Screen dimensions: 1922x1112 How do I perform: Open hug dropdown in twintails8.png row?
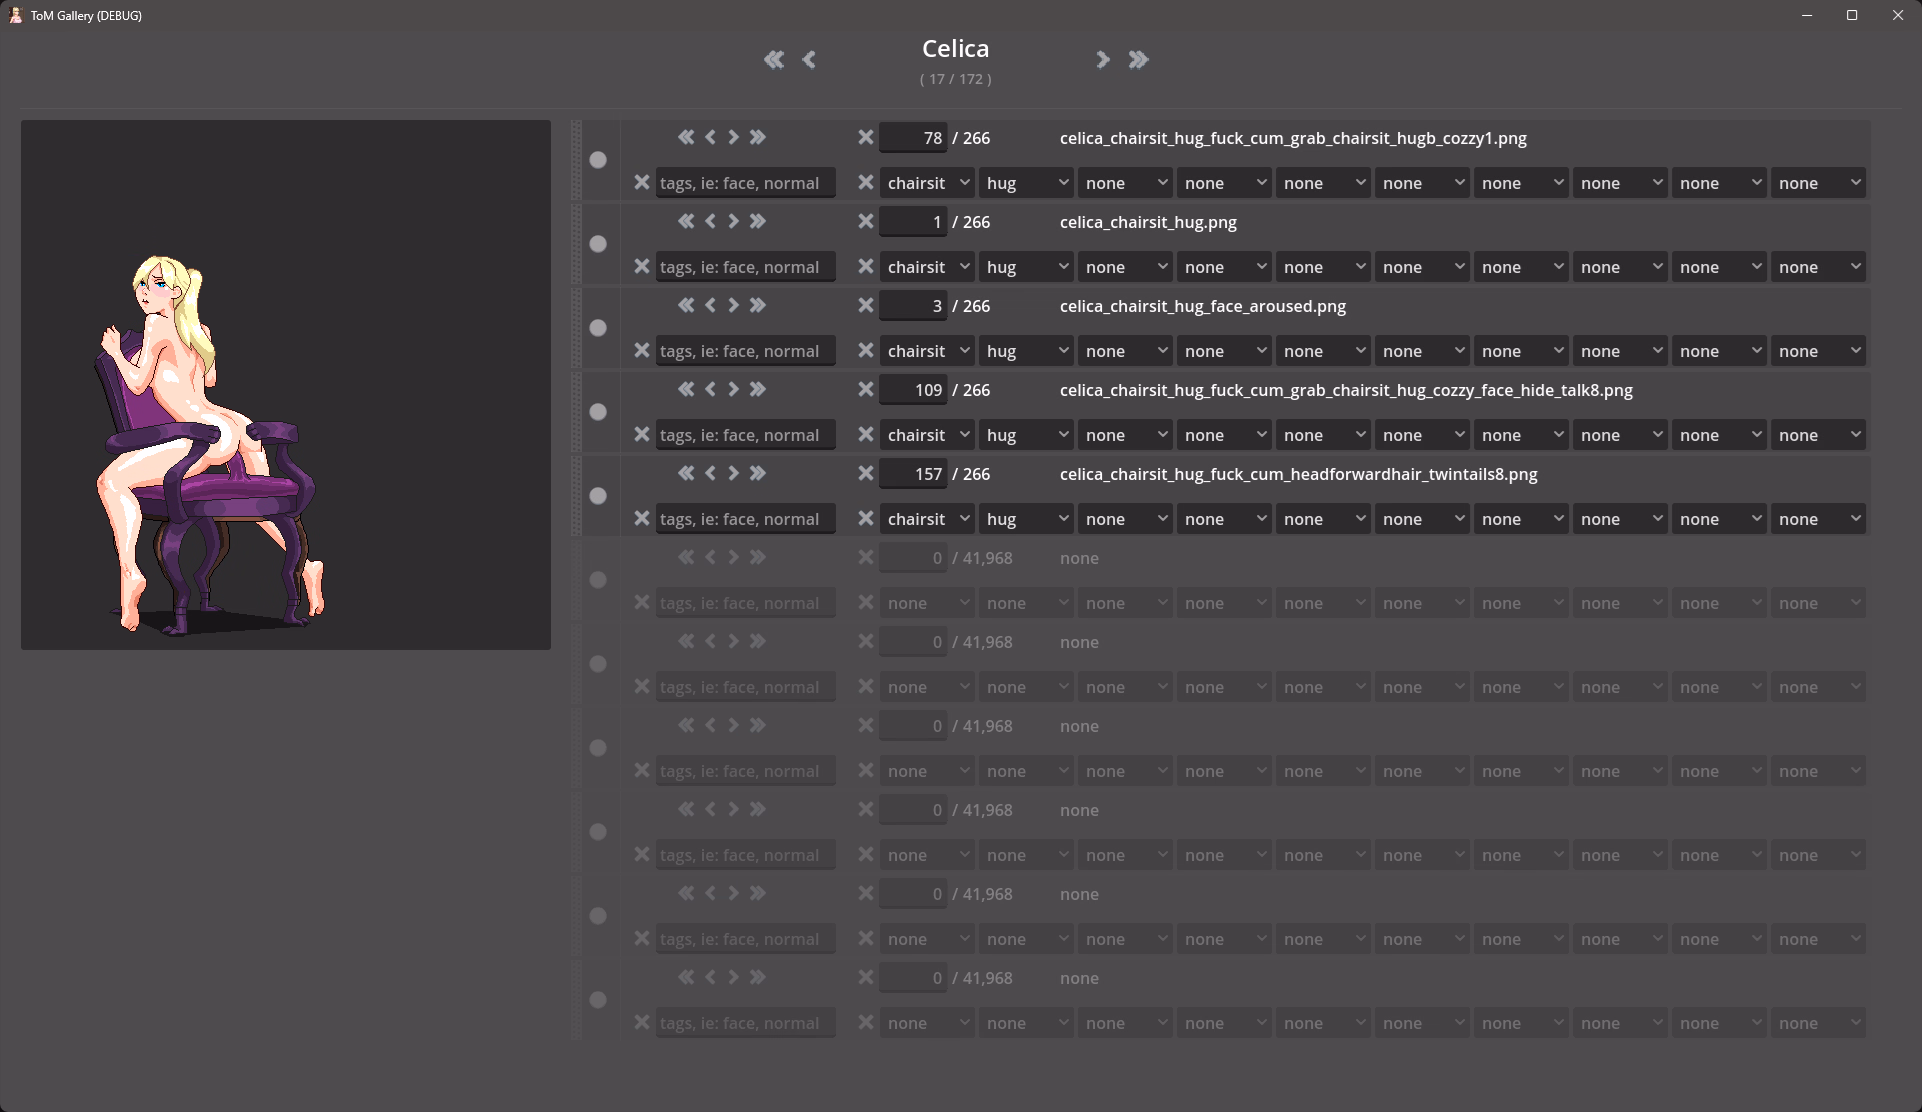pyautogui.click(x=1026, y=519)
